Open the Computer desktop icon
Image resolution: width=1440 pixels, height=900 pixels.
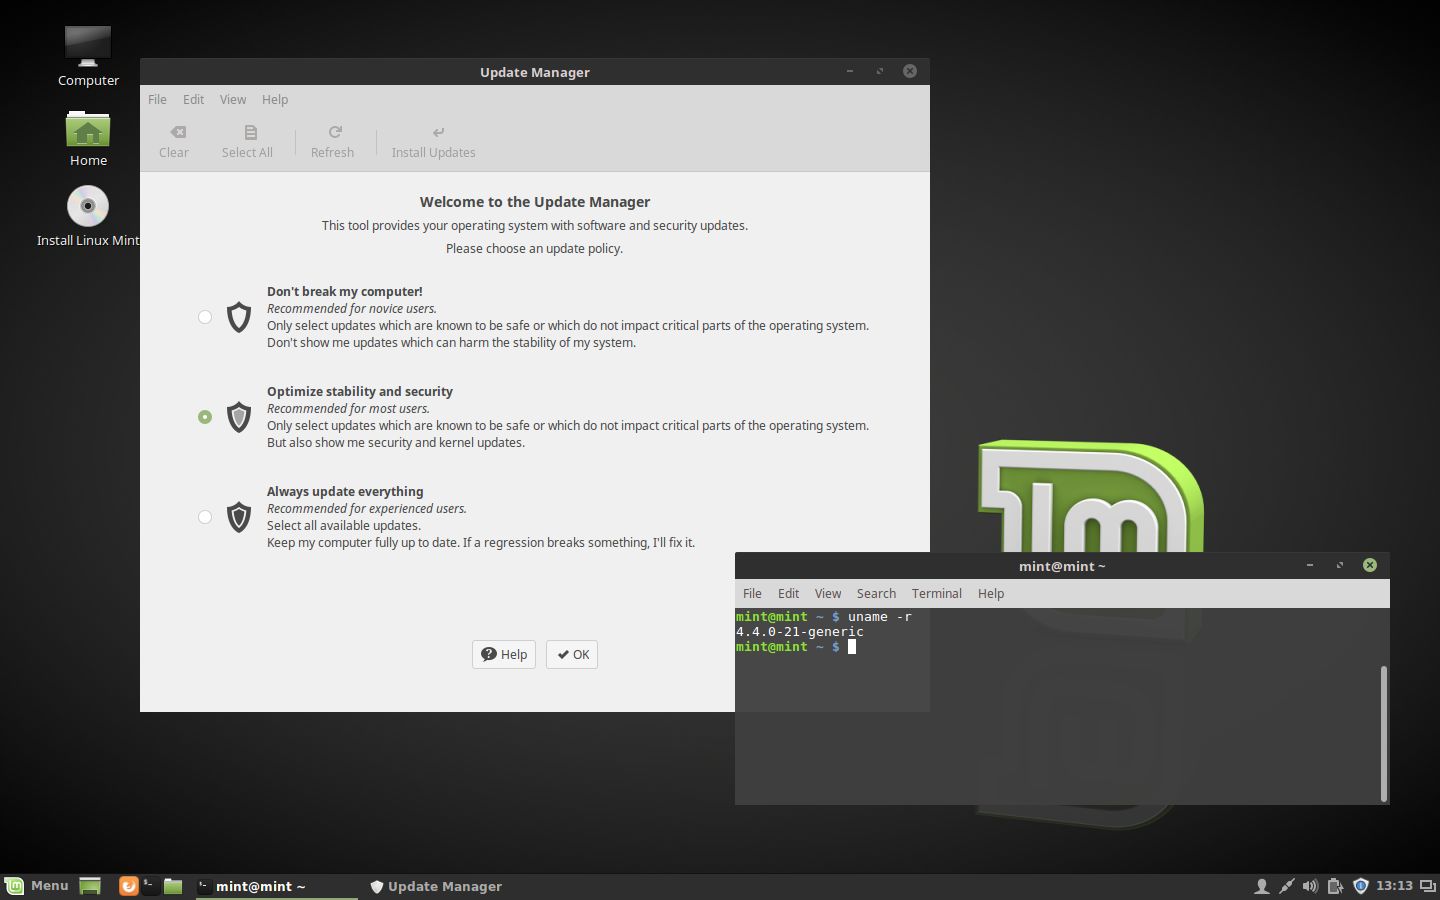tap(88, 56)
